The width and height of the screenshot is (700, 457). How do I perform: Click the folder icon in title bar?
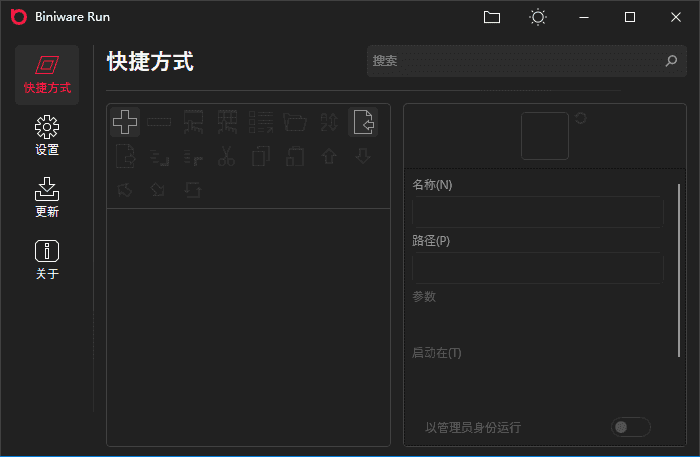pyautogui.click(x=492, y=17)
